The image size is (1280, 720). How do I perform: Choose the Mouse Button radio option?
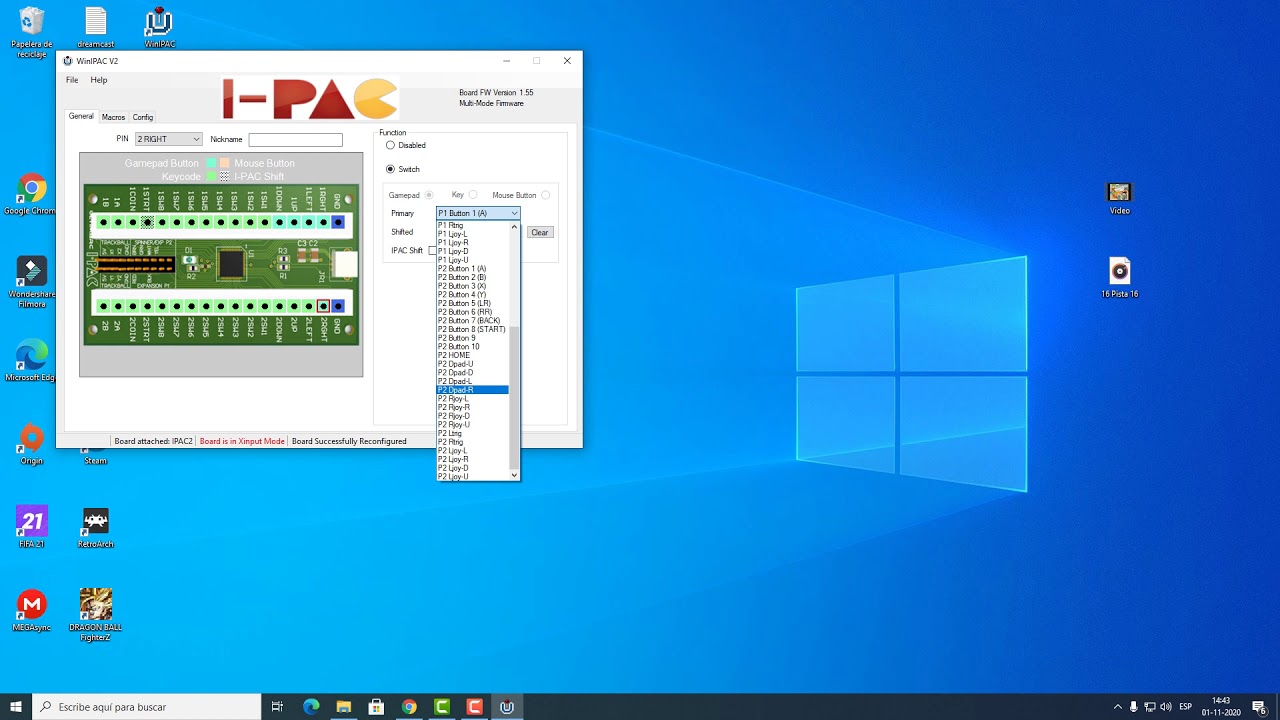pos(545,195)
